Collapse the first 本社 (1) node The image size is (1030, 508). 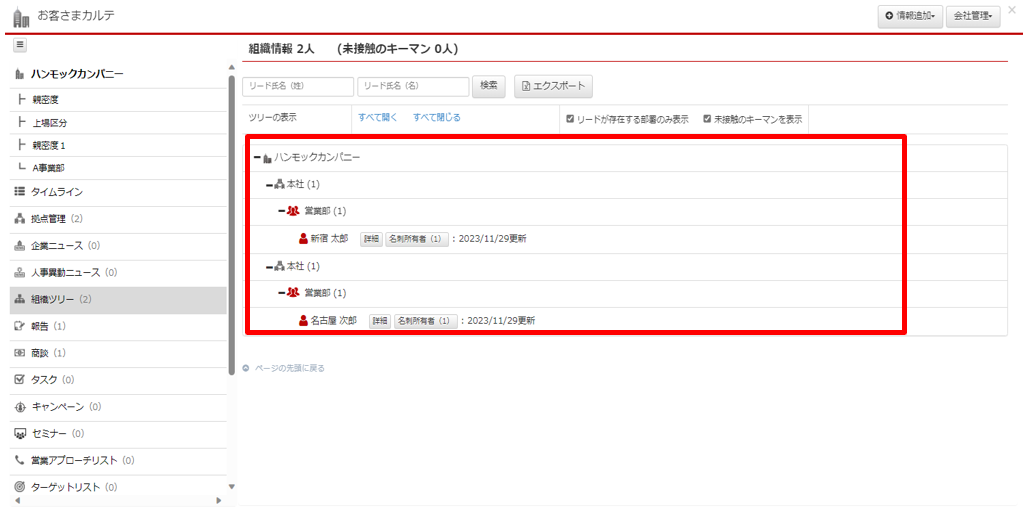[269, 185]
